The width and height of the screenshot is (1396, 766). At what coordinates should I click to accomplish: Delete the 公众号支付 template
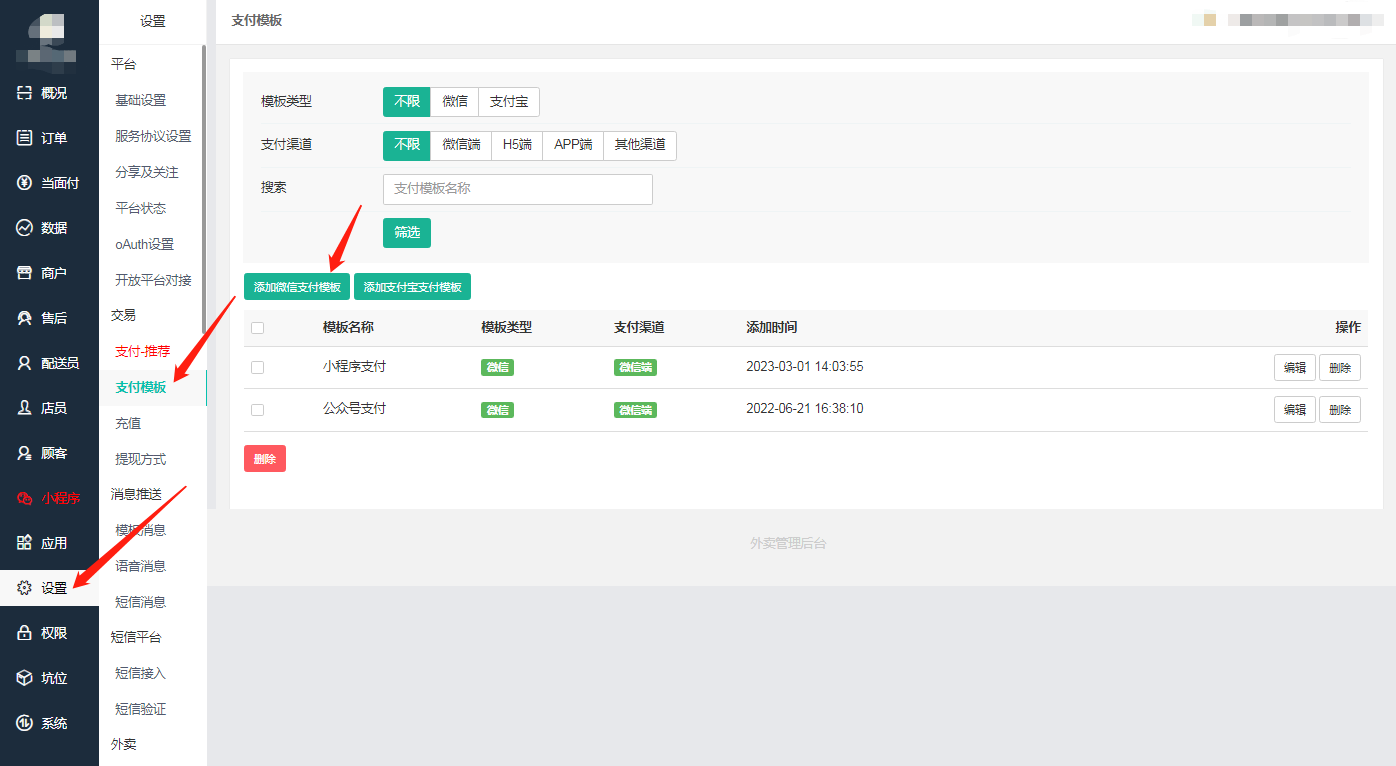(x=1340, y=410)
